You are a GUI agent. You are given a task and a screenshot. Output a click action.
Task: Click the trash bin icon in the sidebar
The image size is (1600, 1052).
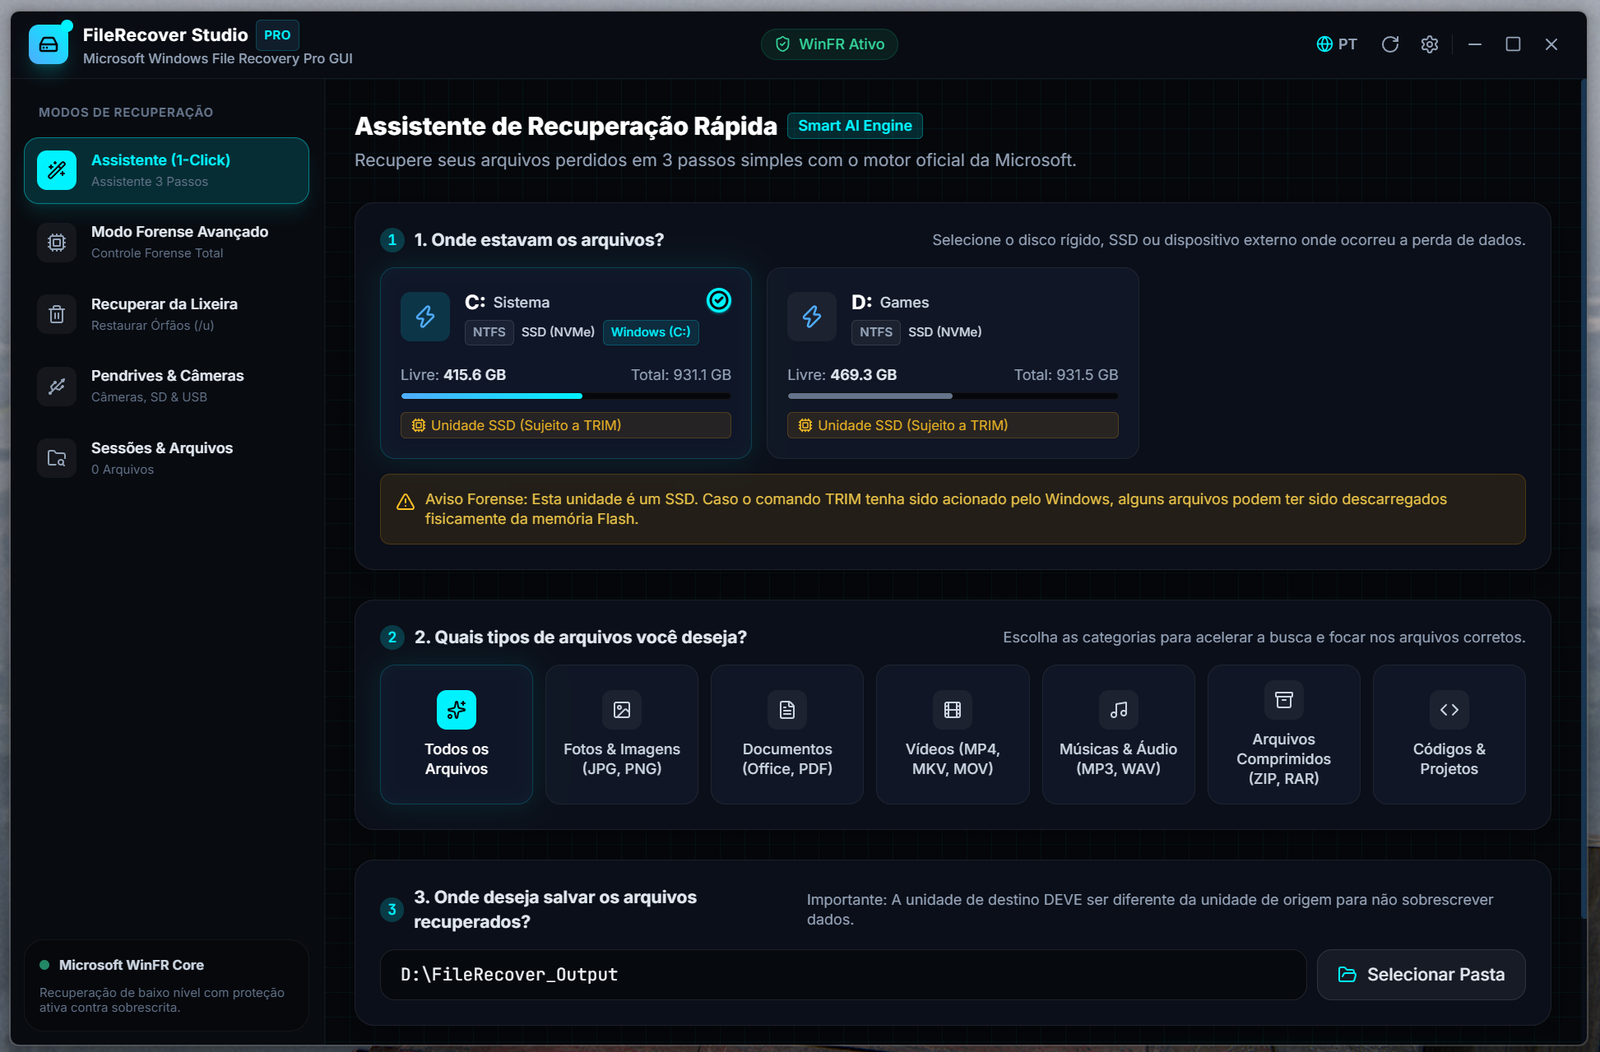click(57, 314)
